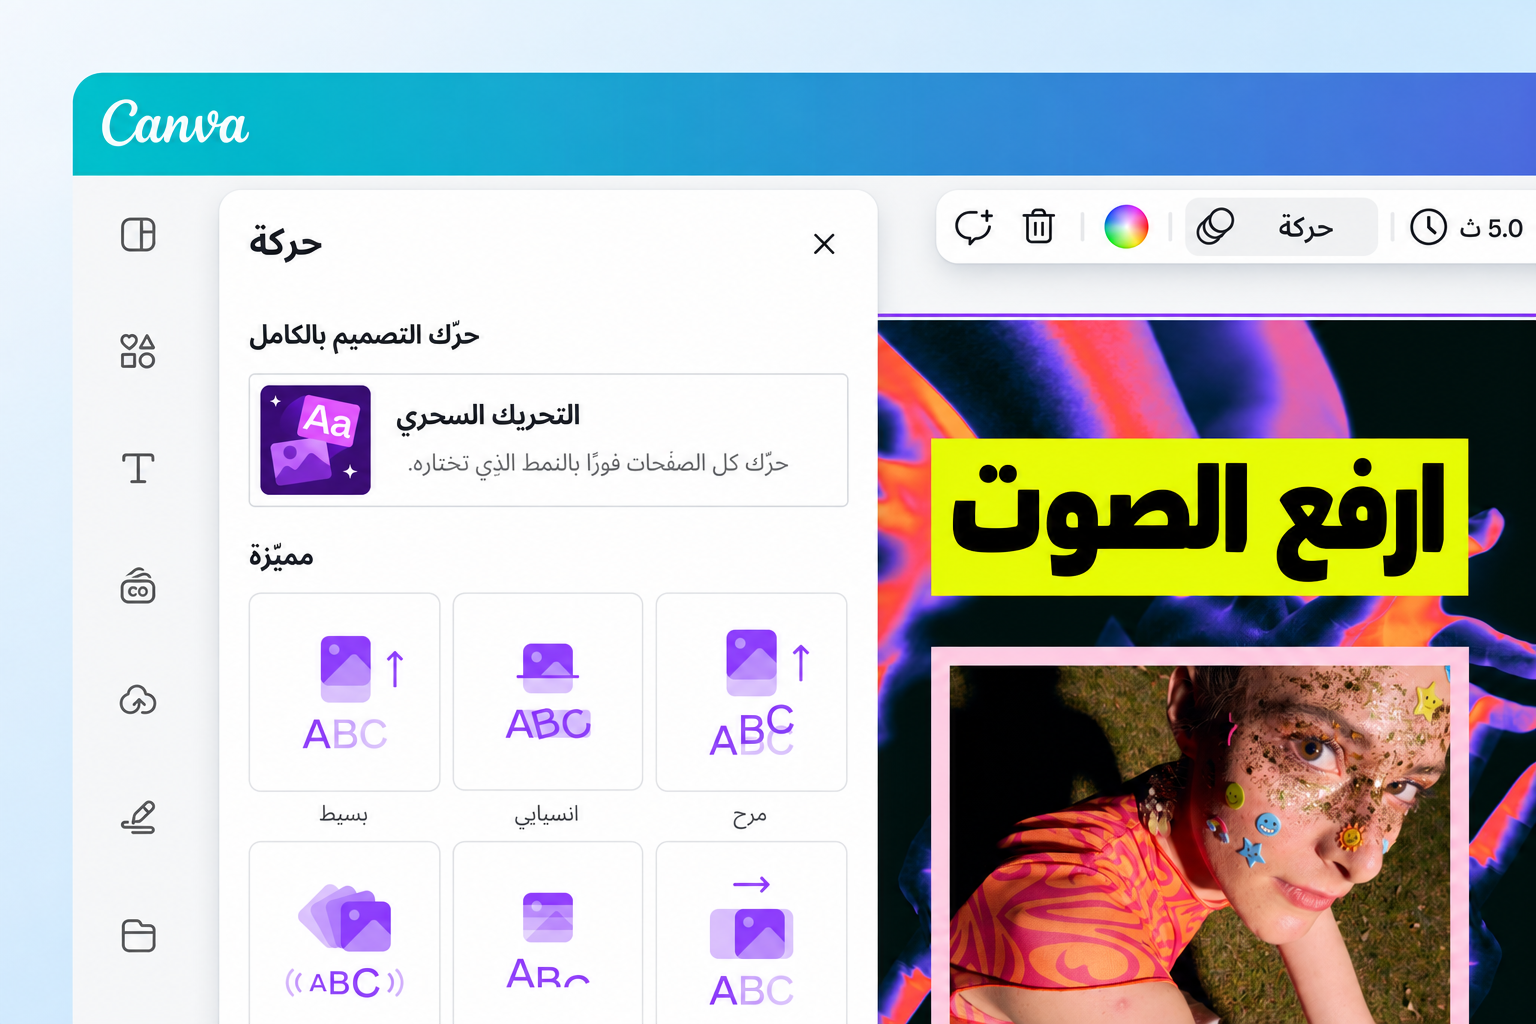Screen dimensions: 1536x1024
Task: Apply التحريك السحري magic animate option
Action: (548, 440)
